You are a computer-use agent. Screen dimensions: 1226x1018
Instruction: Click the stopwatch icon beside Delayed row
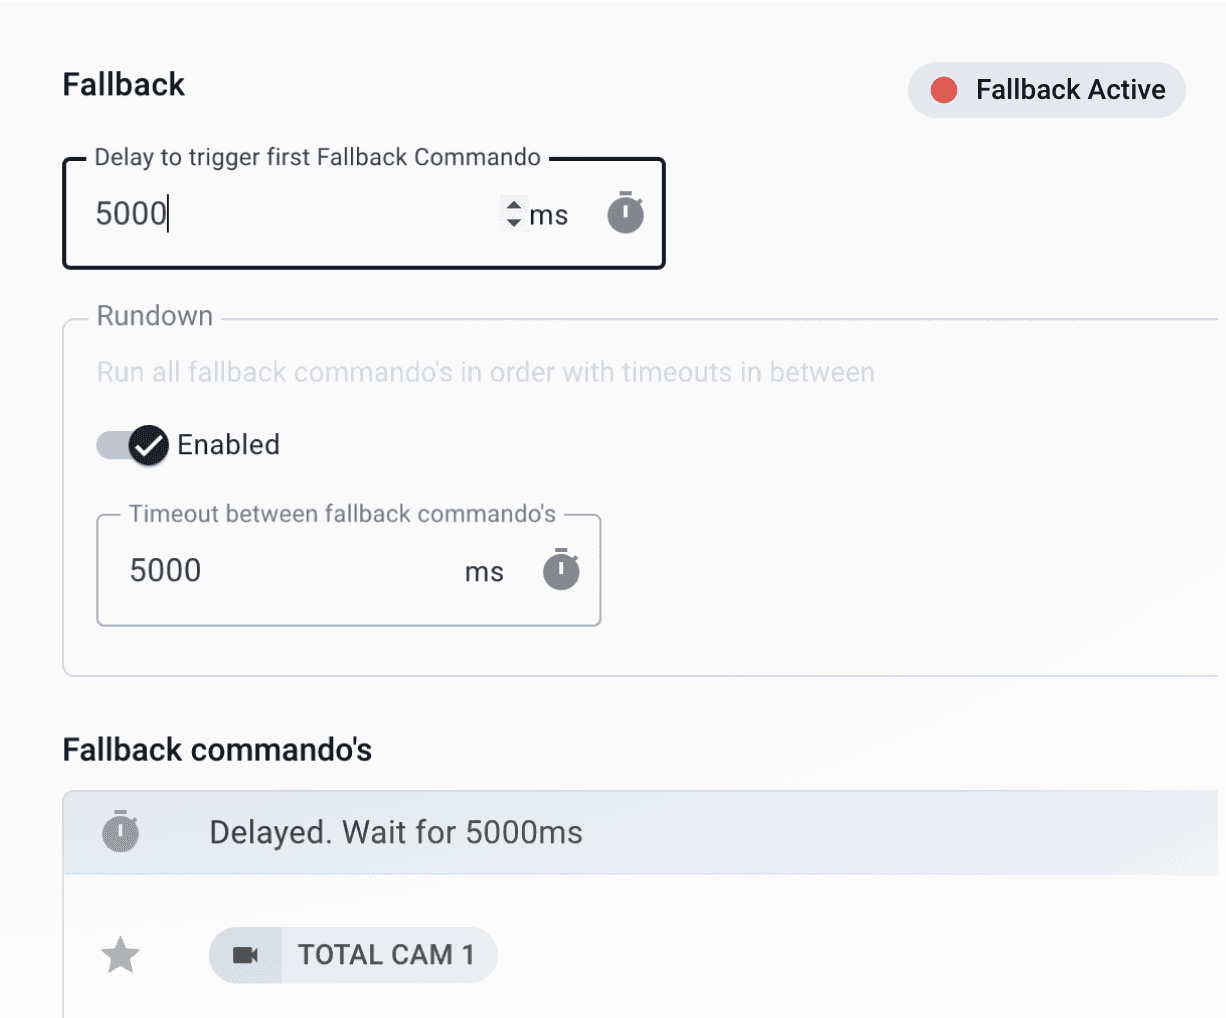coord(121,831)
